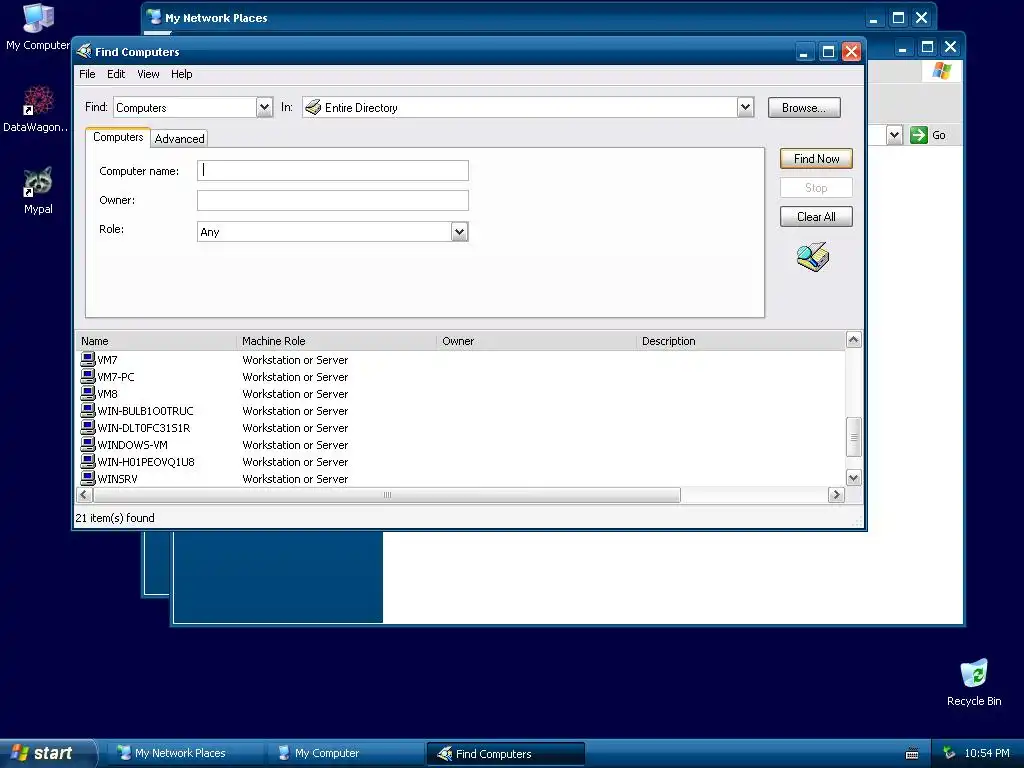Close the Find Computers window
Image resolution: width=1024 pixels, height=768 pixels.
point(851,52)
